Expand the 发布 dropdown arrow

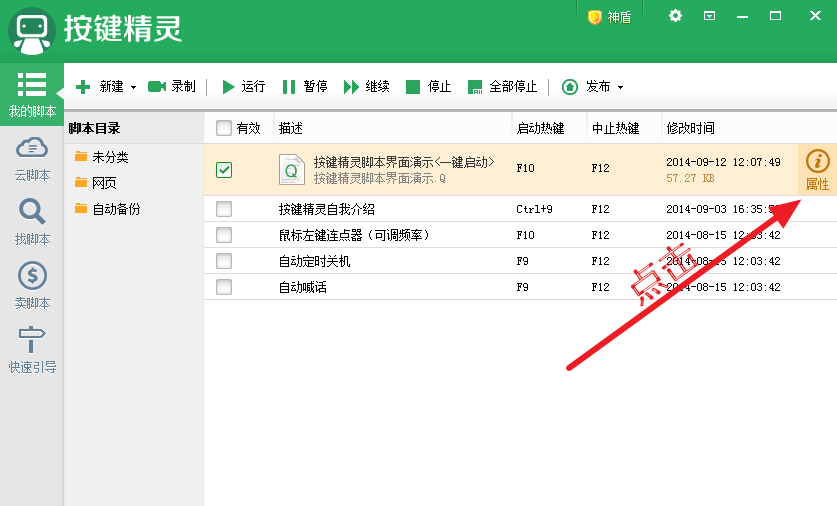(x=620, y=87)
